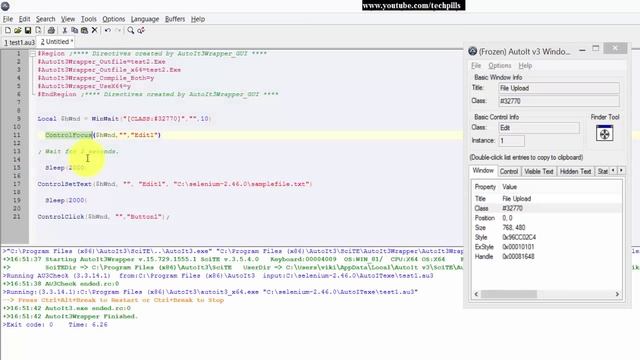Open the SciTE Help menu
640x360 pixels.
(198, 19)
